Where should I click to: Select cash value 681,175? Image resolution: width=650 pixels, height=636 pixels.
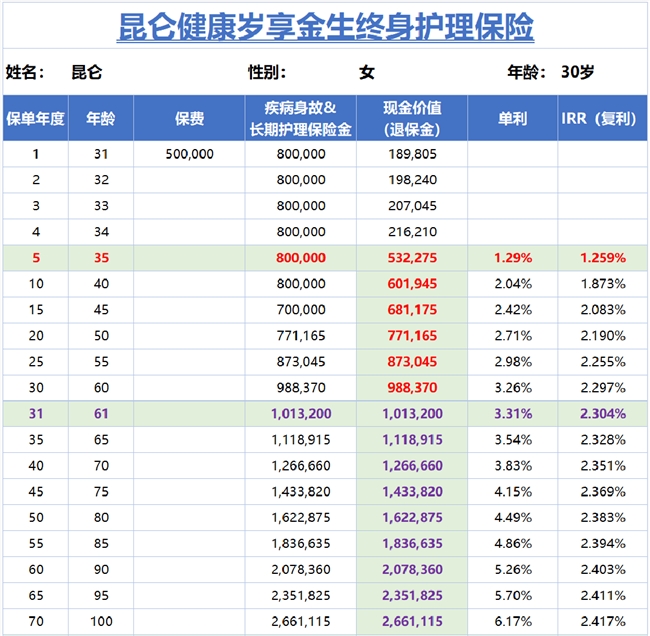tap(412, 310)
